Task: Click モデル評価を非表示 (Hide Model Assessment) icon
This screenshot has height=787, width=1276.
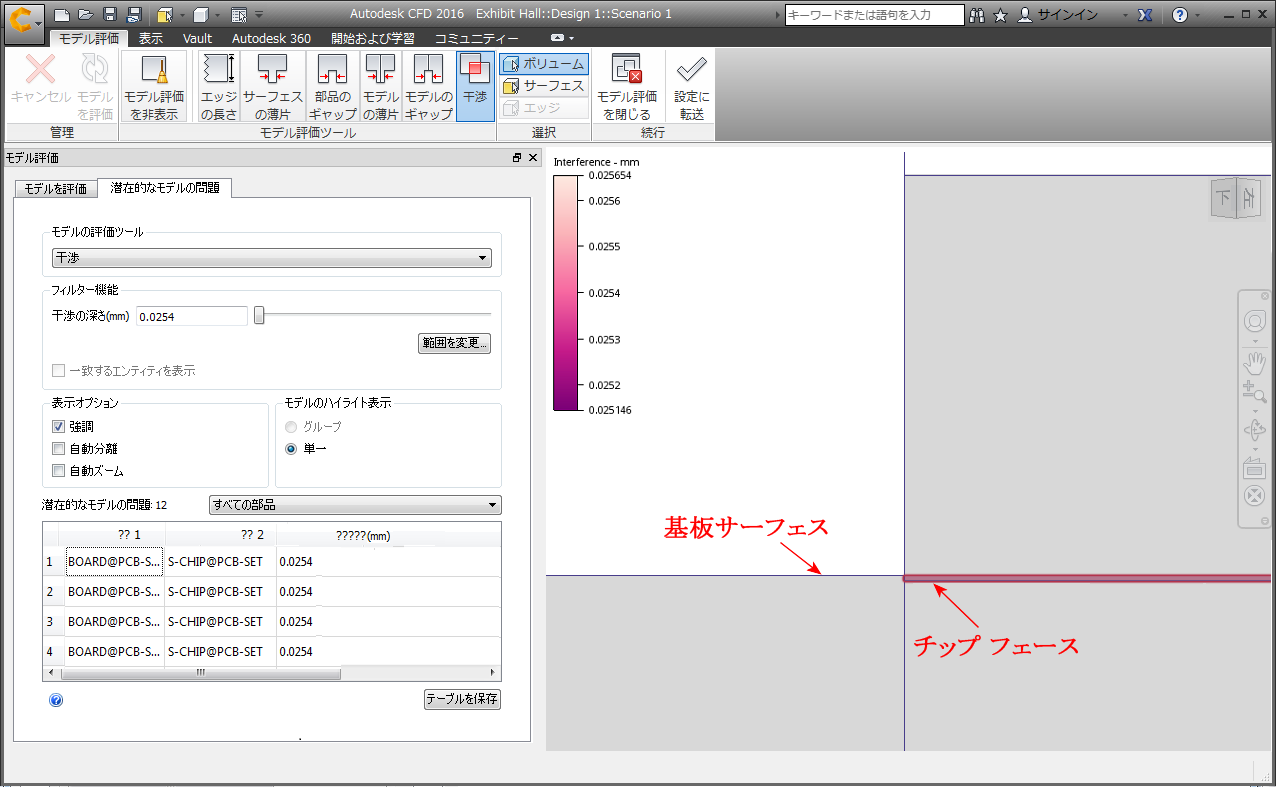Action: [153, 86]
